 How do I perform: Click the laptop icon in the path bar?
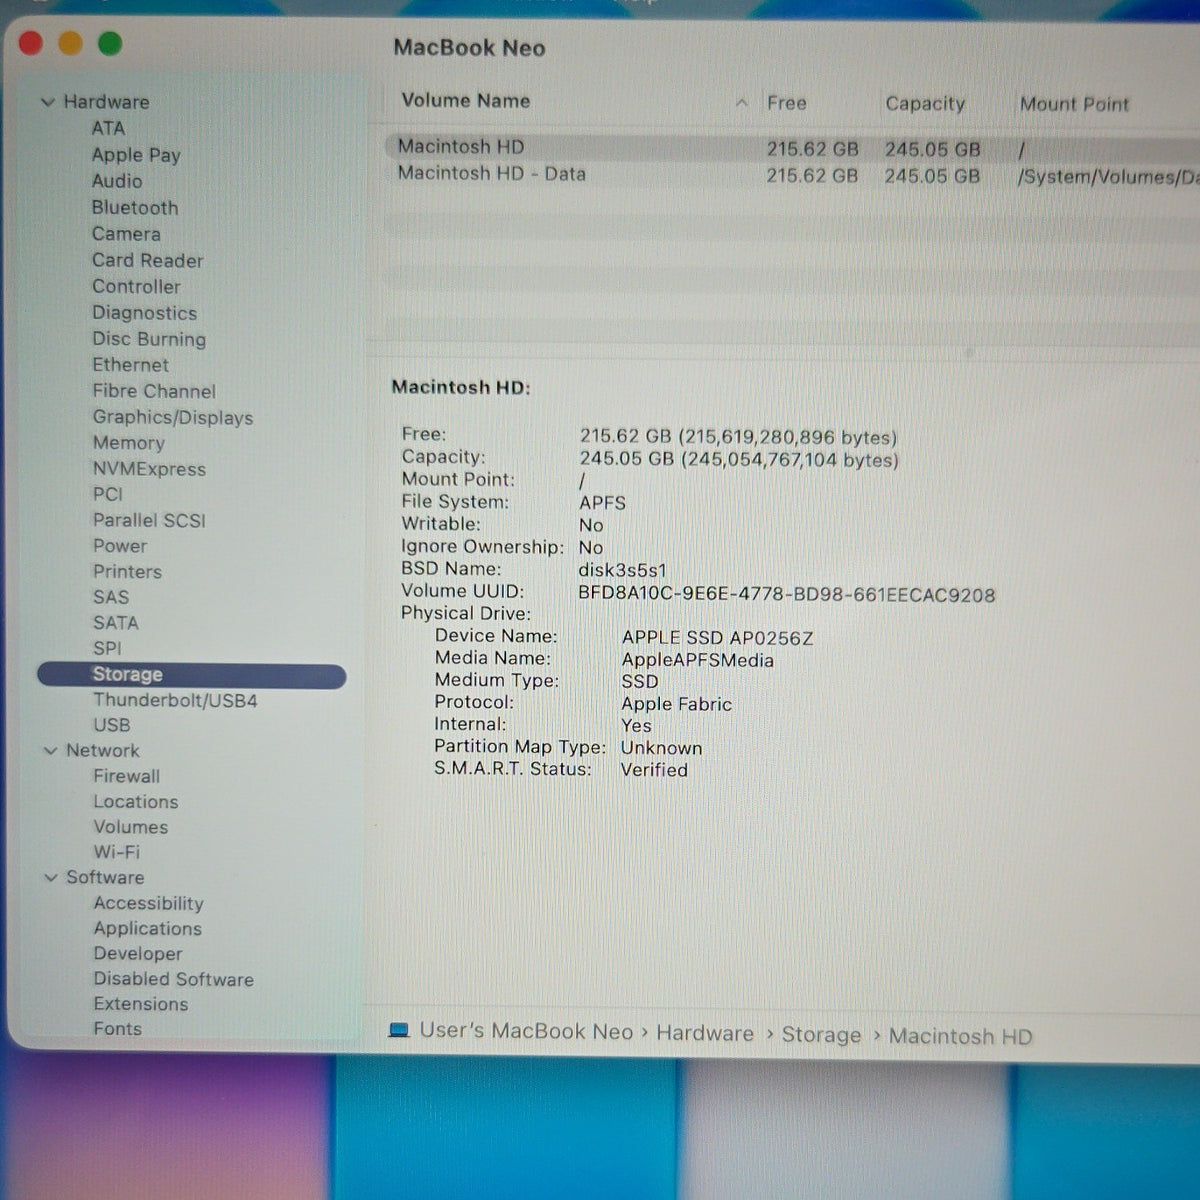[399, 1030]
